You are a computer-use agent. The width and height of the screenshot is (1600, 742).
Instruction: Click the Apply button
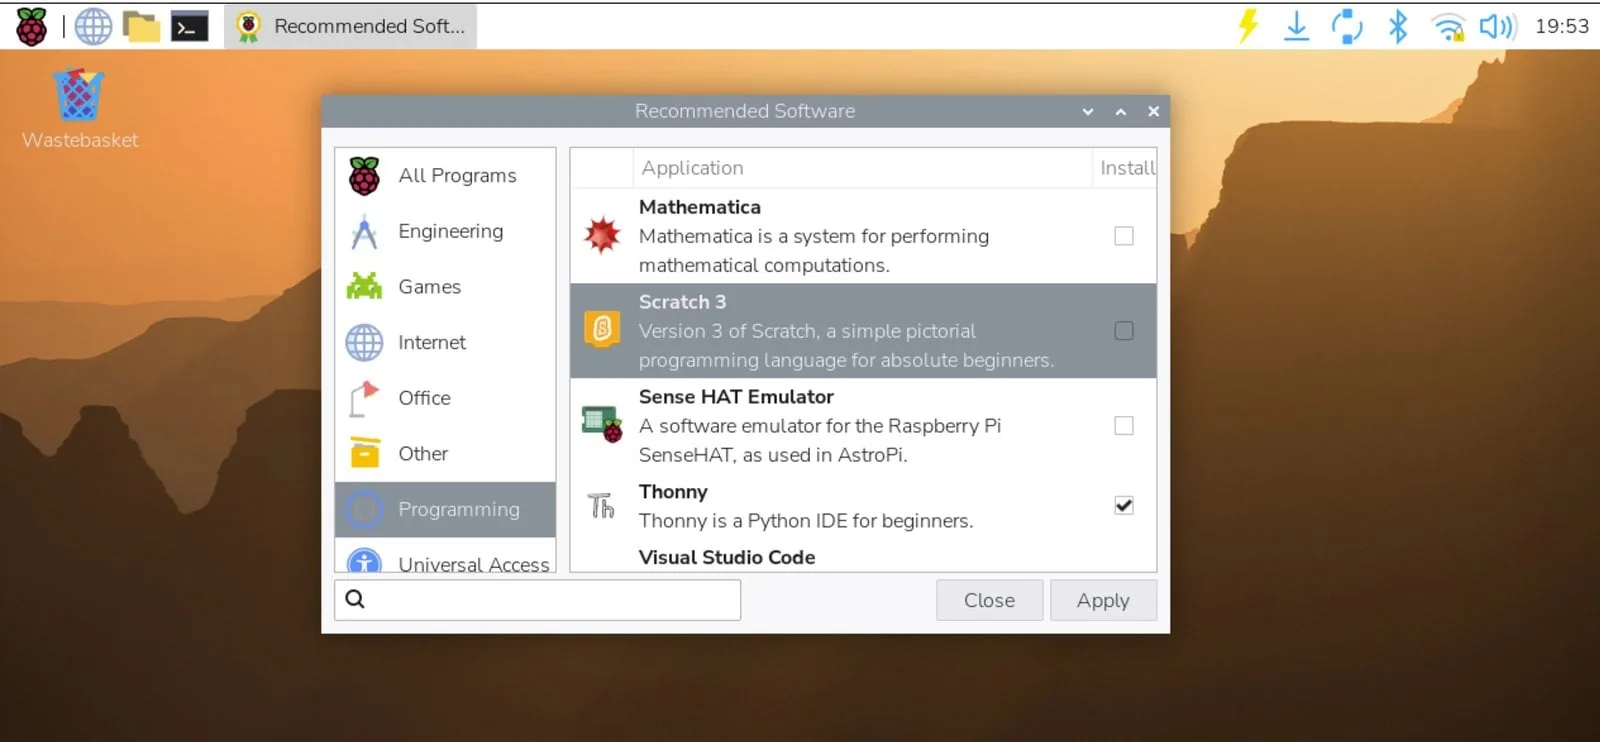[1103, 600]
